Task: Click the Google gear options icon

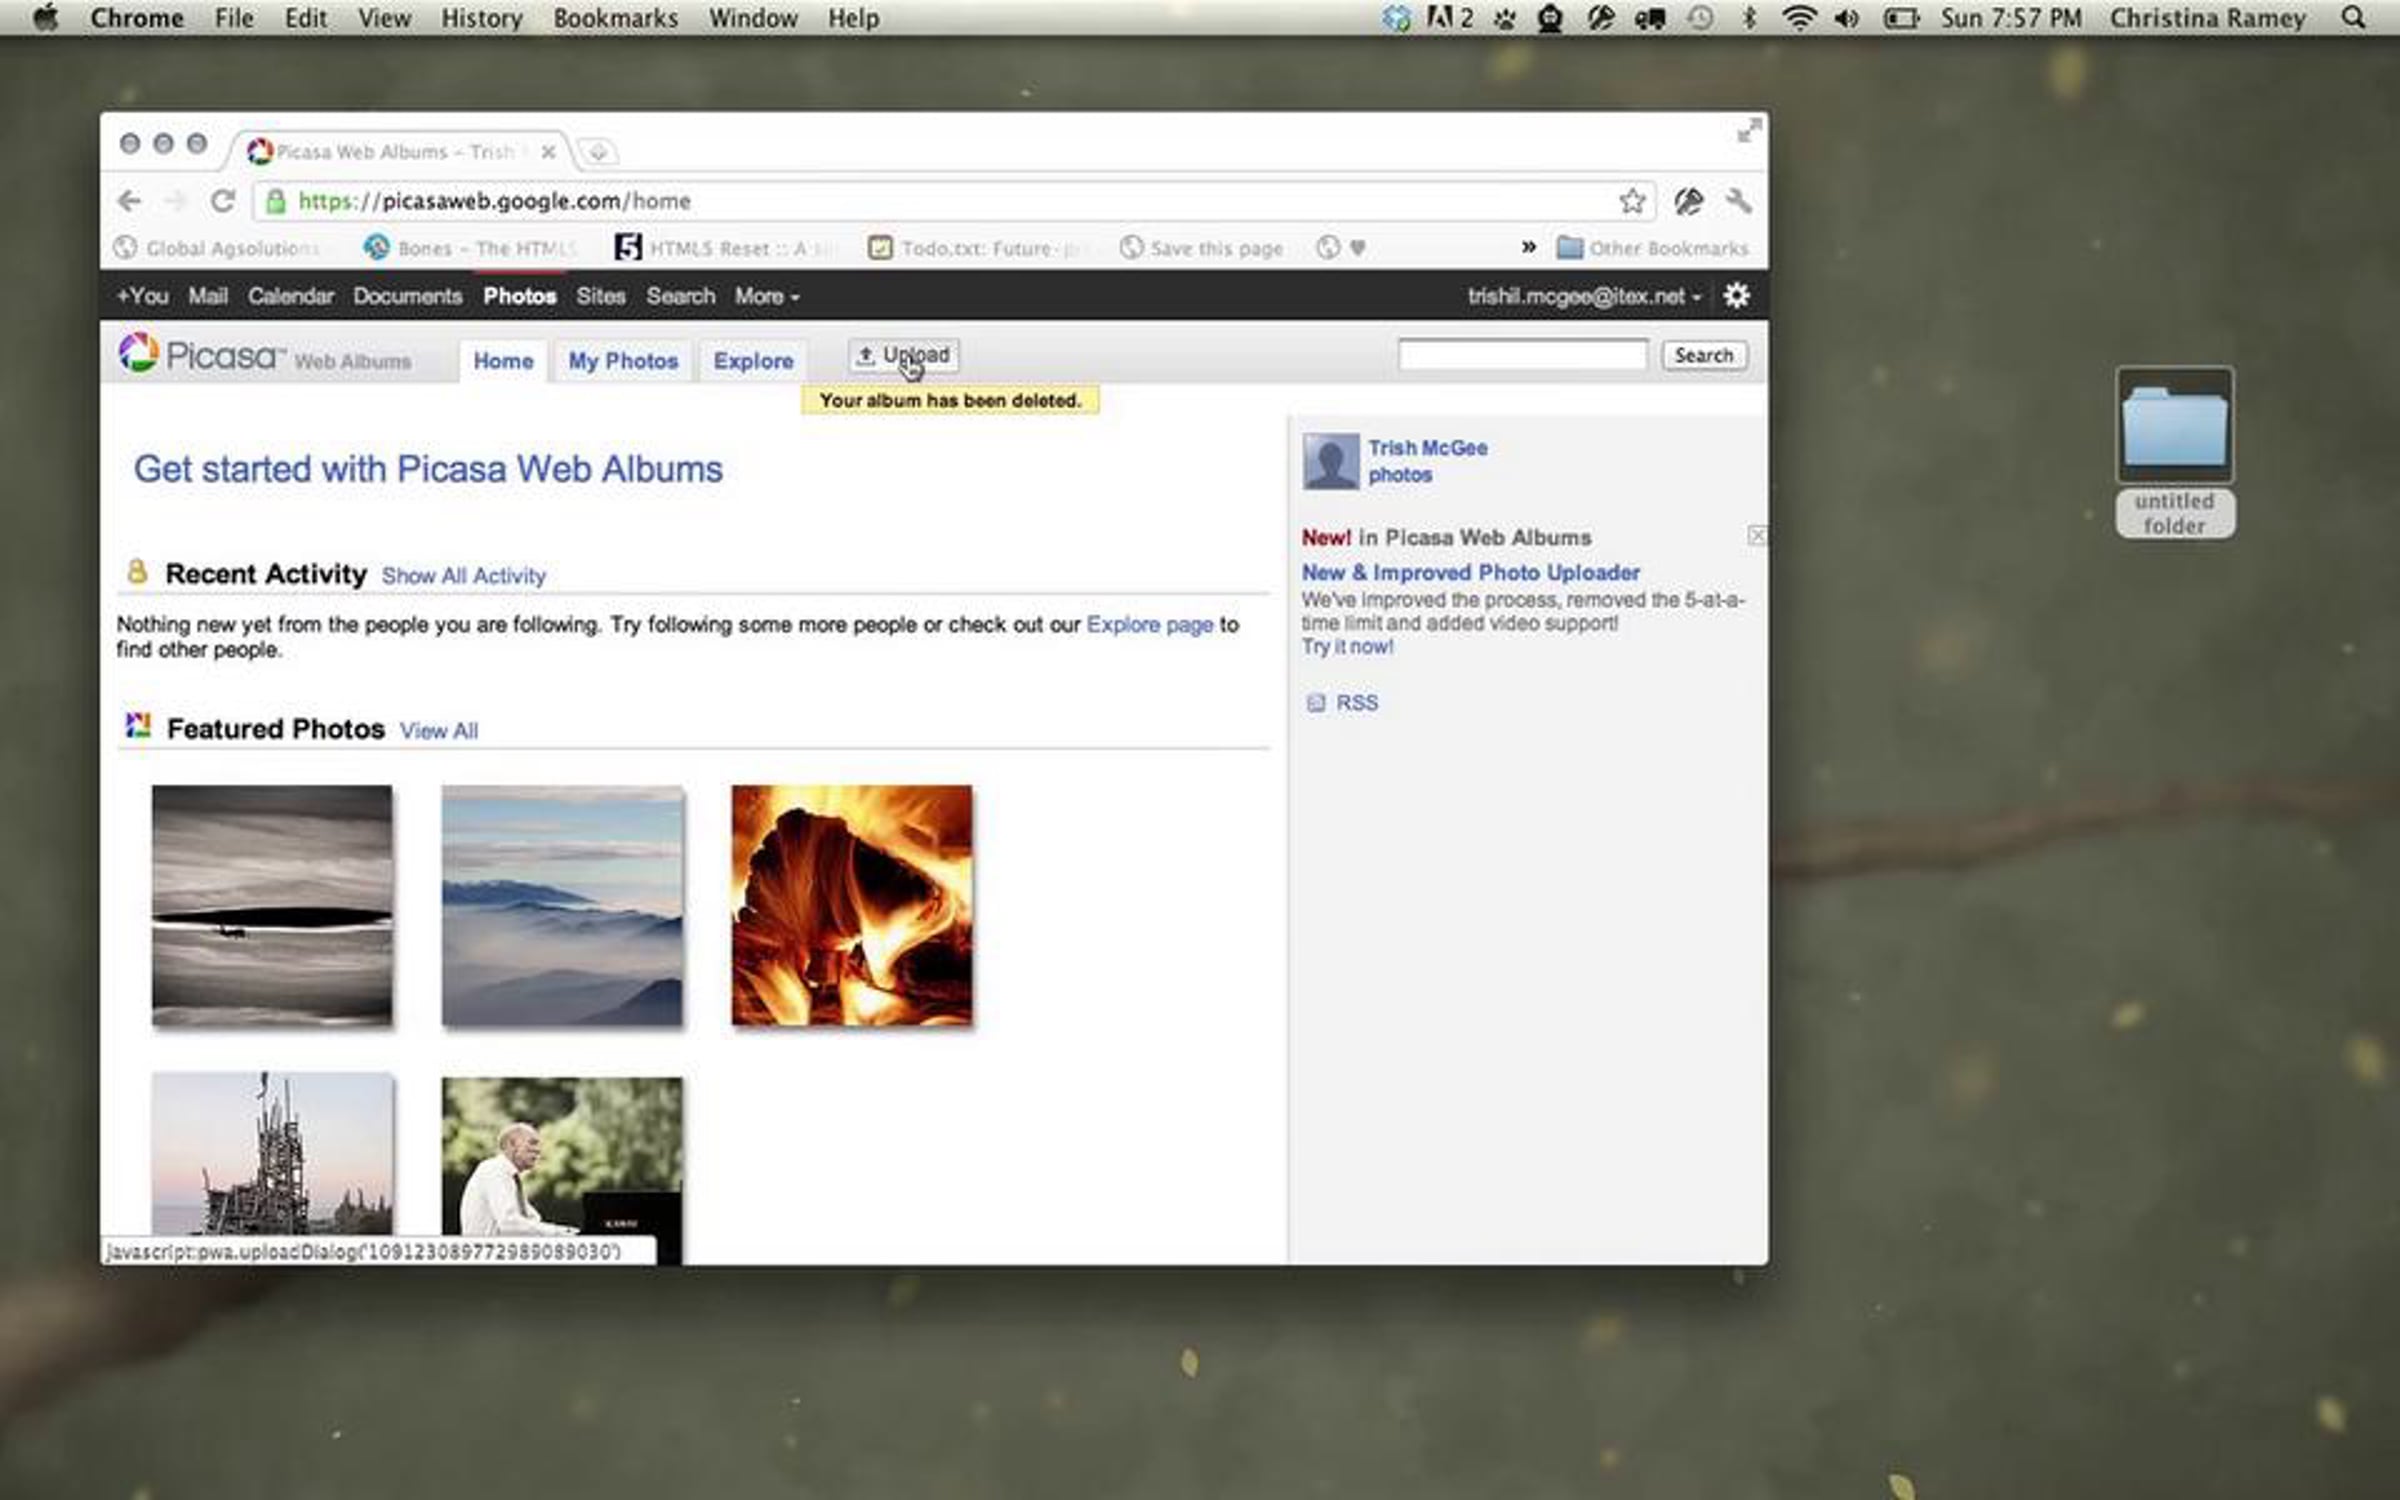Action: [1737, 296]
